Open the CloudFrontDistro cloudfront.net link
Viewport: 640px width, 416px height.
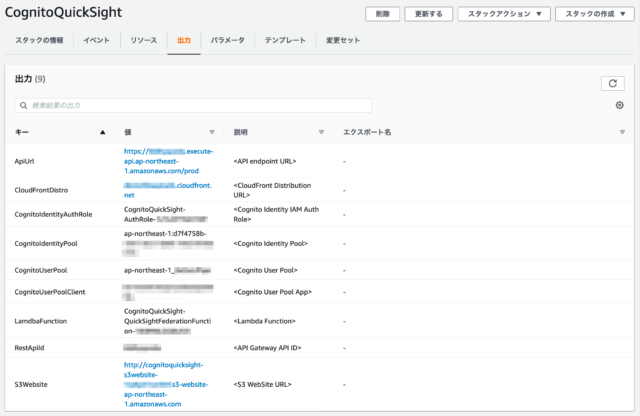pyautogui.click(x=167, y=190)
